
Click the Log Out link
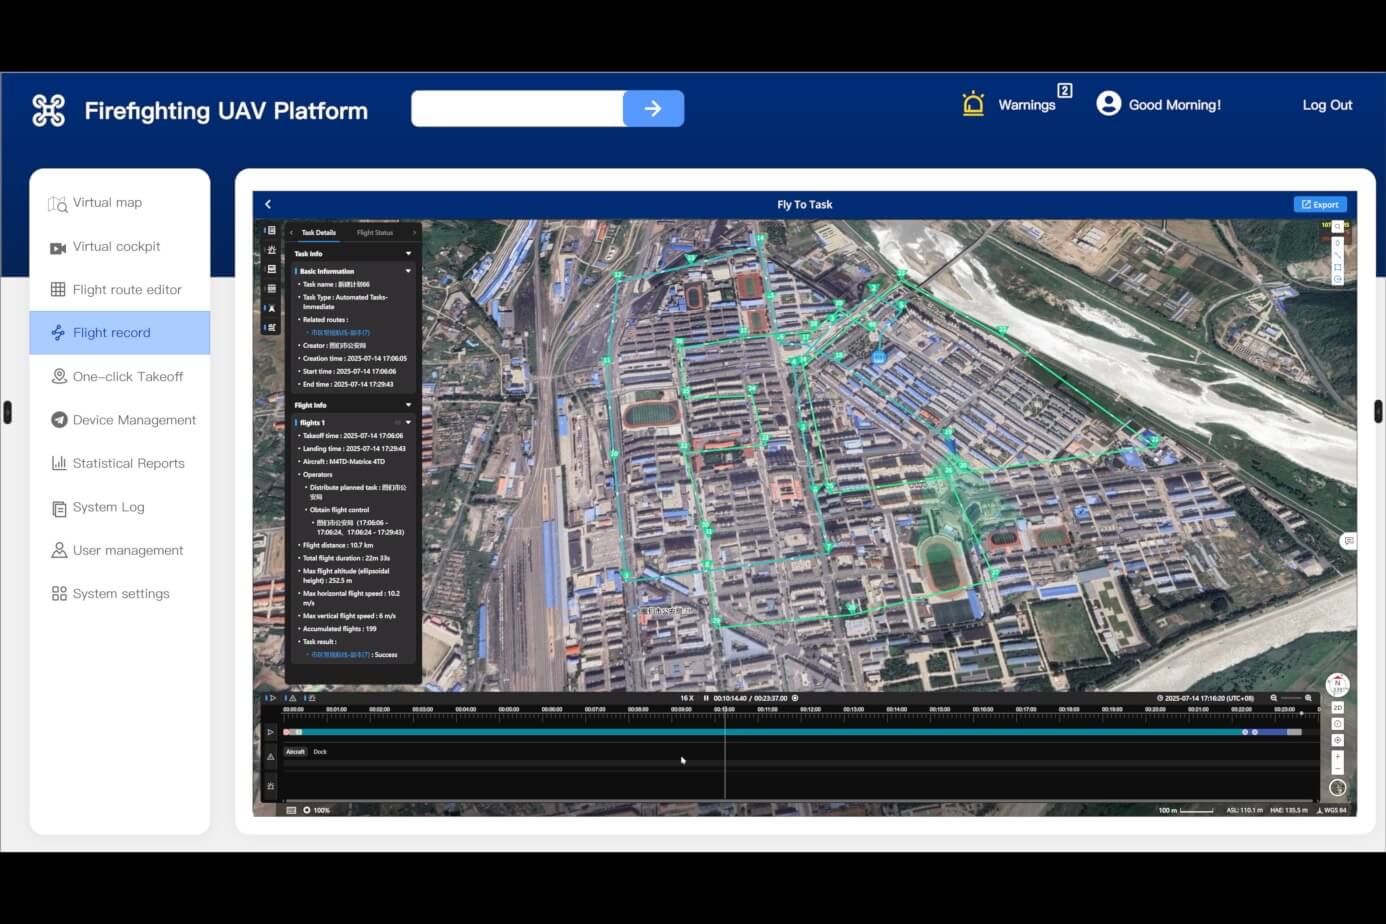click(1326, 105)
